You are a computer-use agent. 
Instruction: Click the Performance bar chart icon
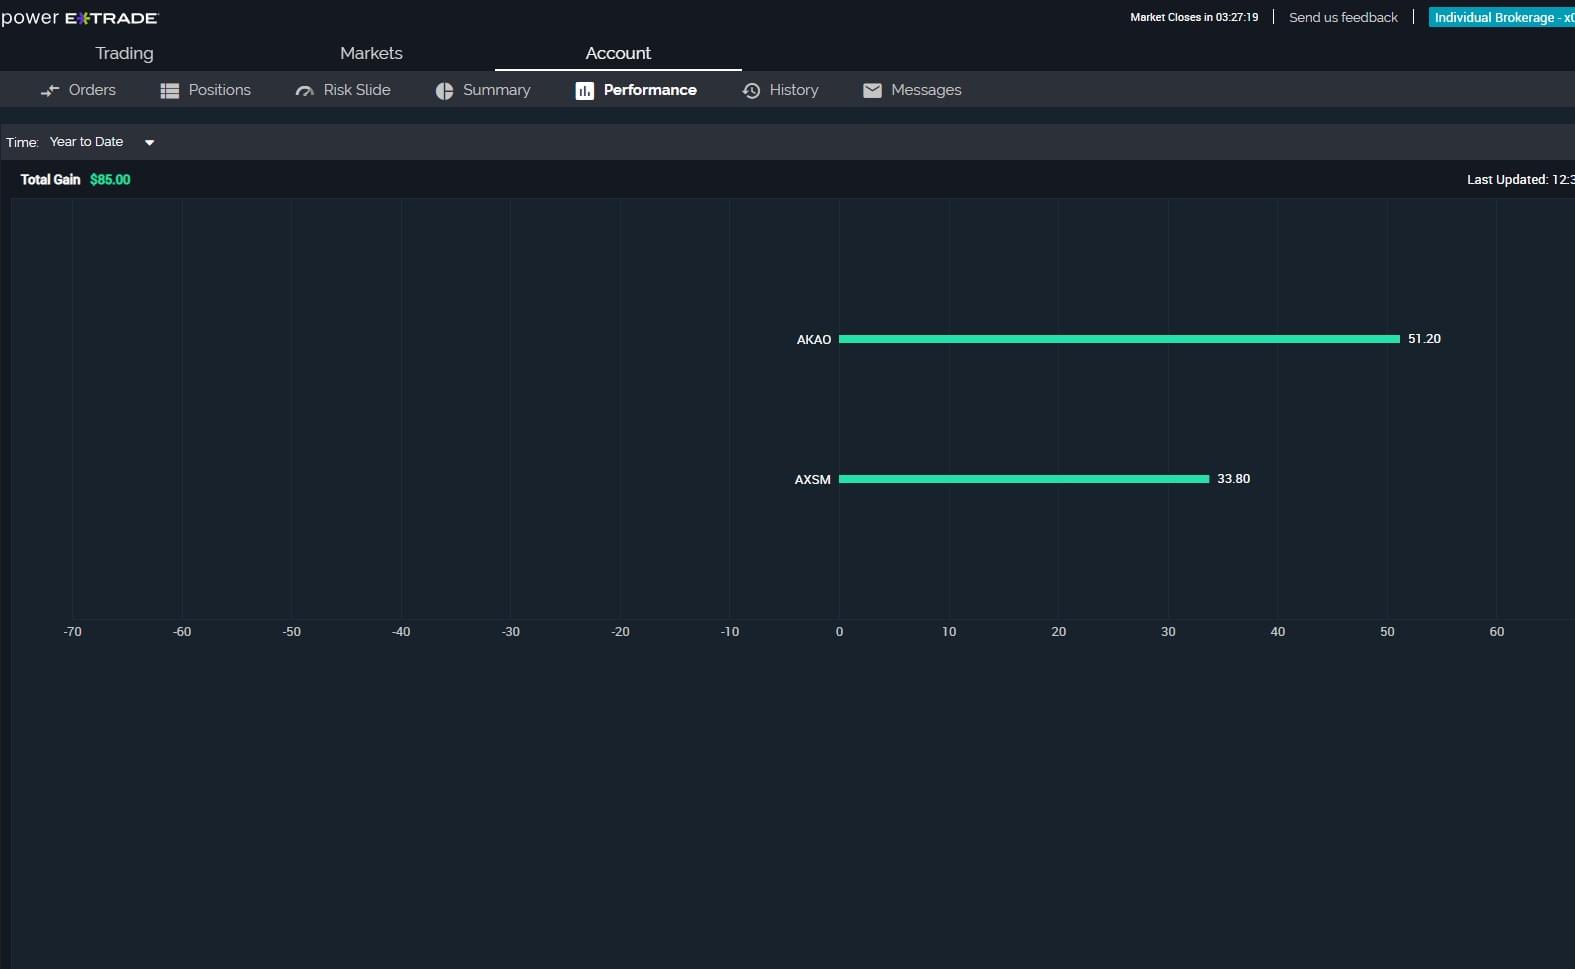pos(584,90)
